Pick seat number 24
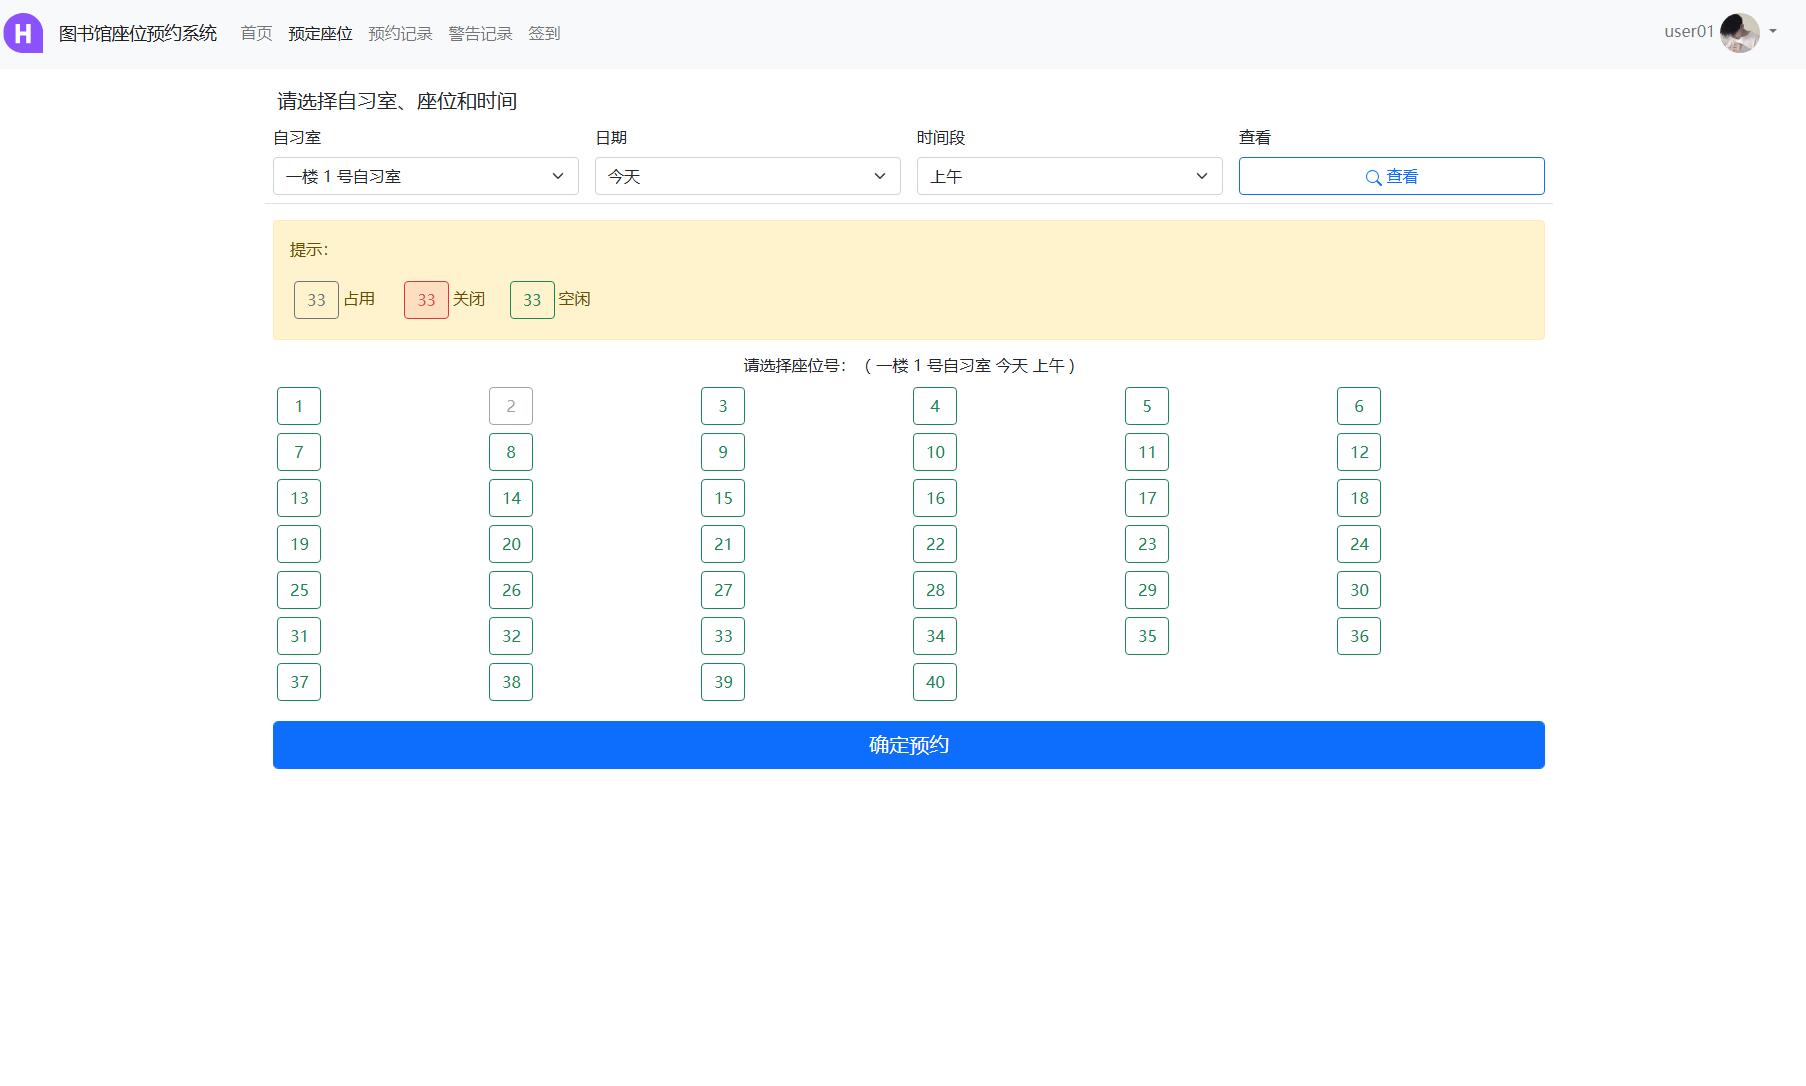 tap(1359, 544)
